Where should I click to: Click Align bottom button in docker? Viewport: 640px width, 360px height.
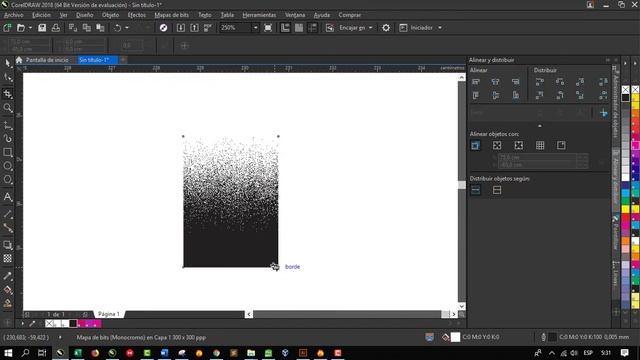tap(516, 96)
